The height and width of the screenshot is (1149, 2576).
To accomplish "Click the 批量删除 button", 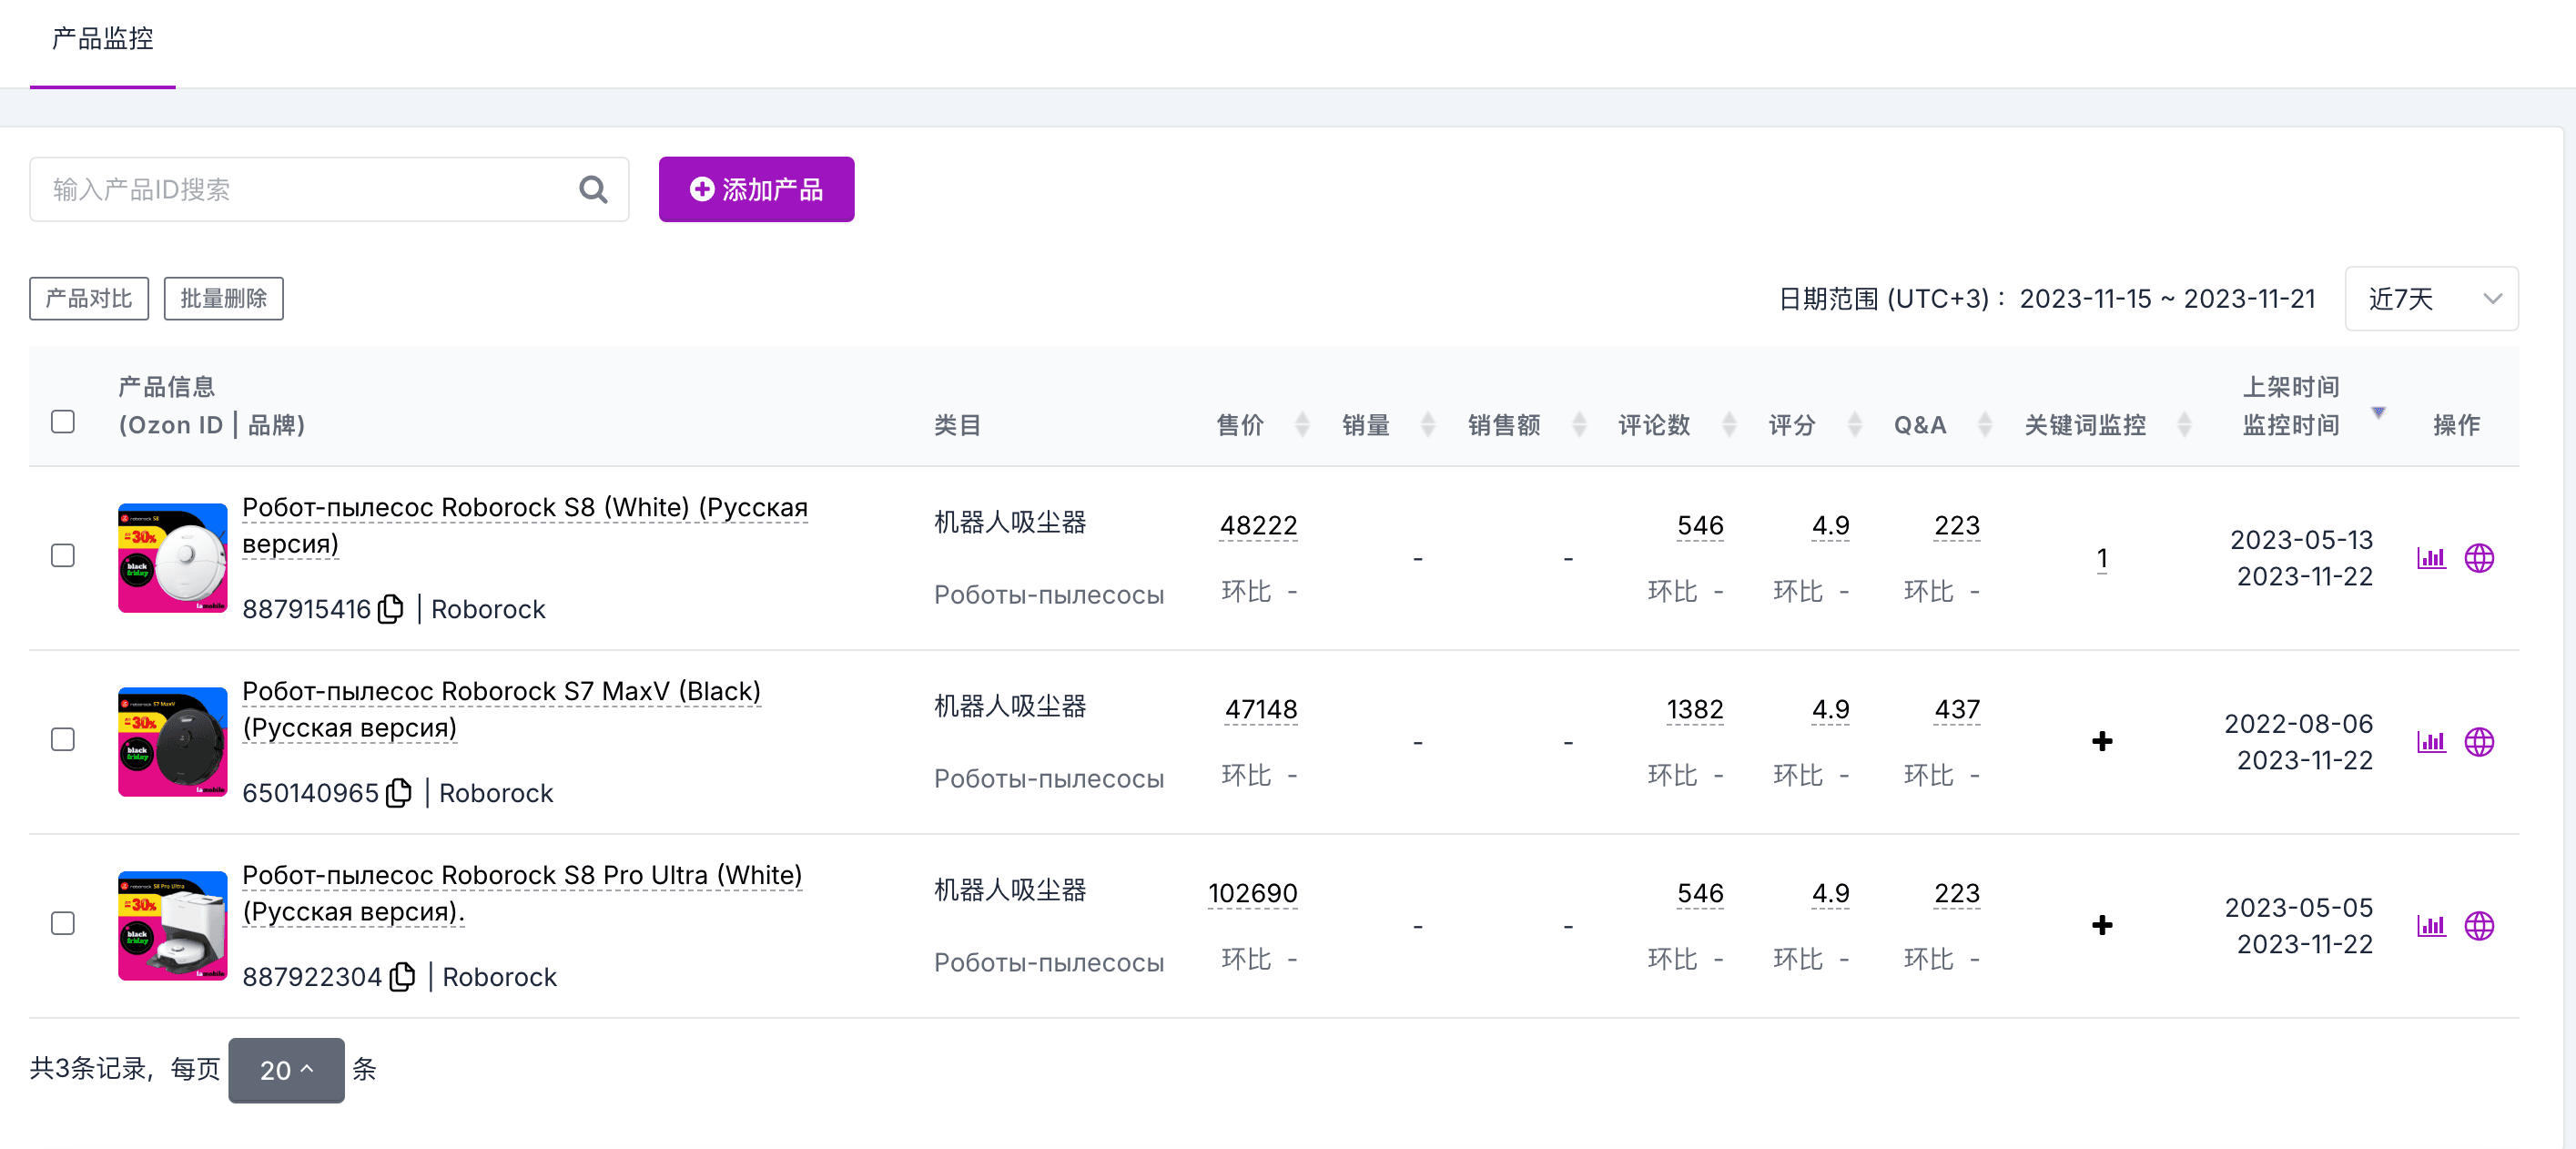I will (224, 298).
